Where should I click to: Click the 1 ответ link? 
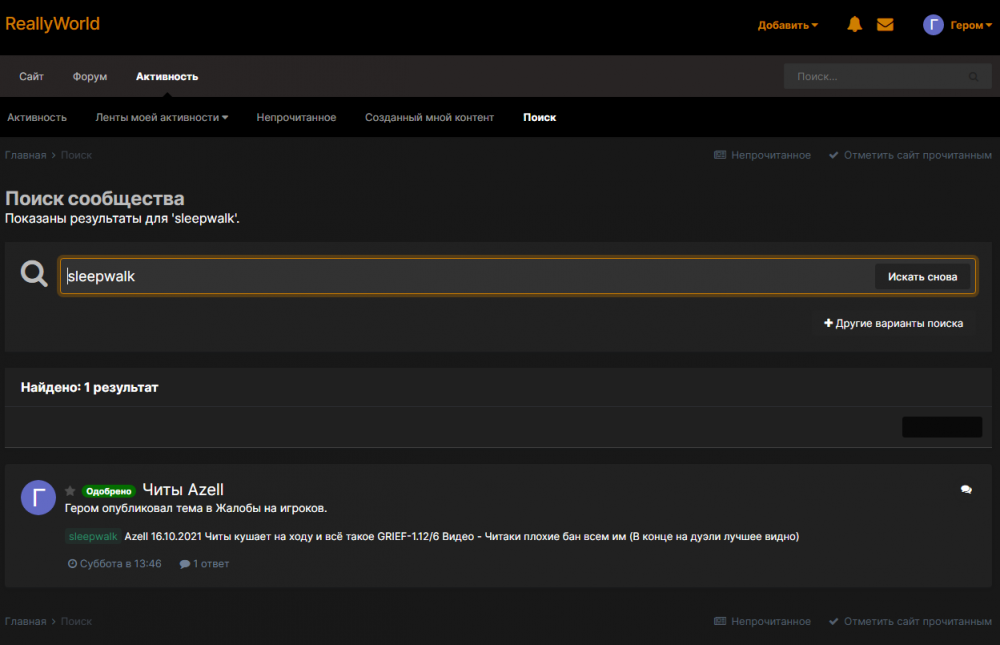coord(205,564)
